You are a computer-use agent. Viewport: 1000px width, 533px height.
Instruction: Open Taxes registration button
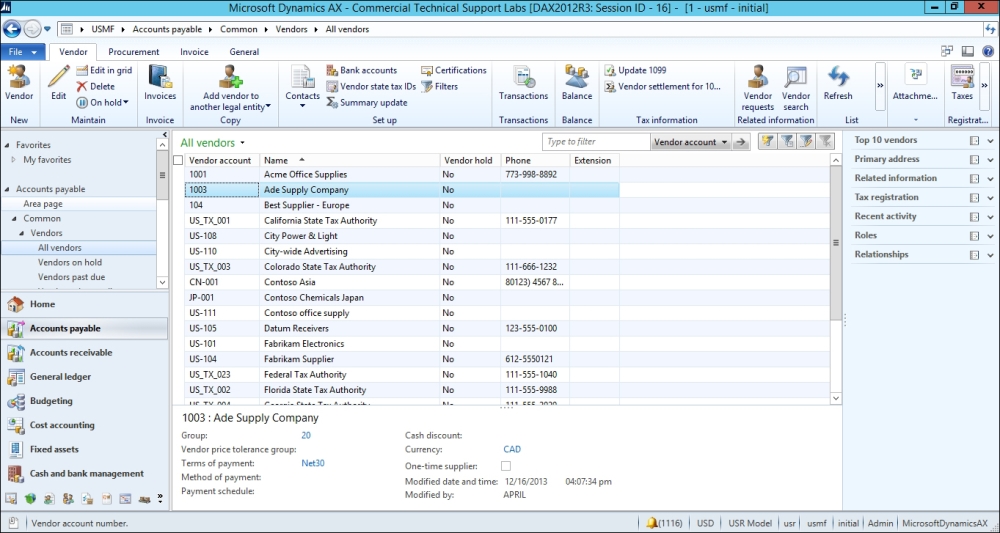coord(962,83)
